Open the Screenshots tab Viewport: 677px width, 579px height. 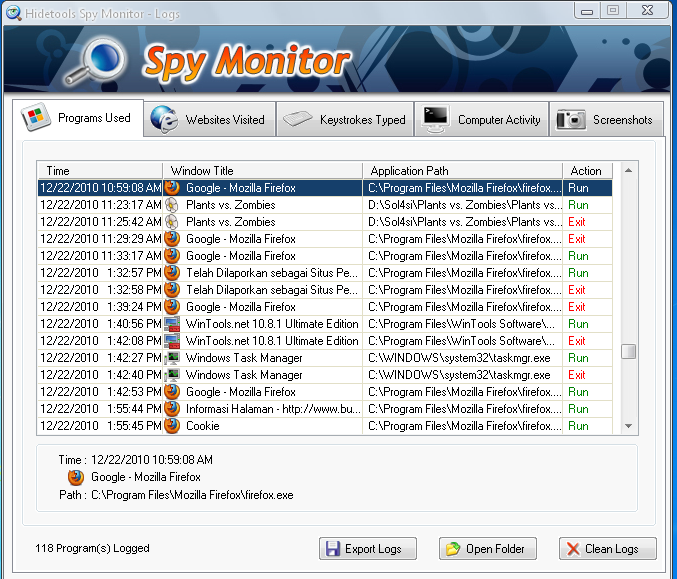coord(606,119)
